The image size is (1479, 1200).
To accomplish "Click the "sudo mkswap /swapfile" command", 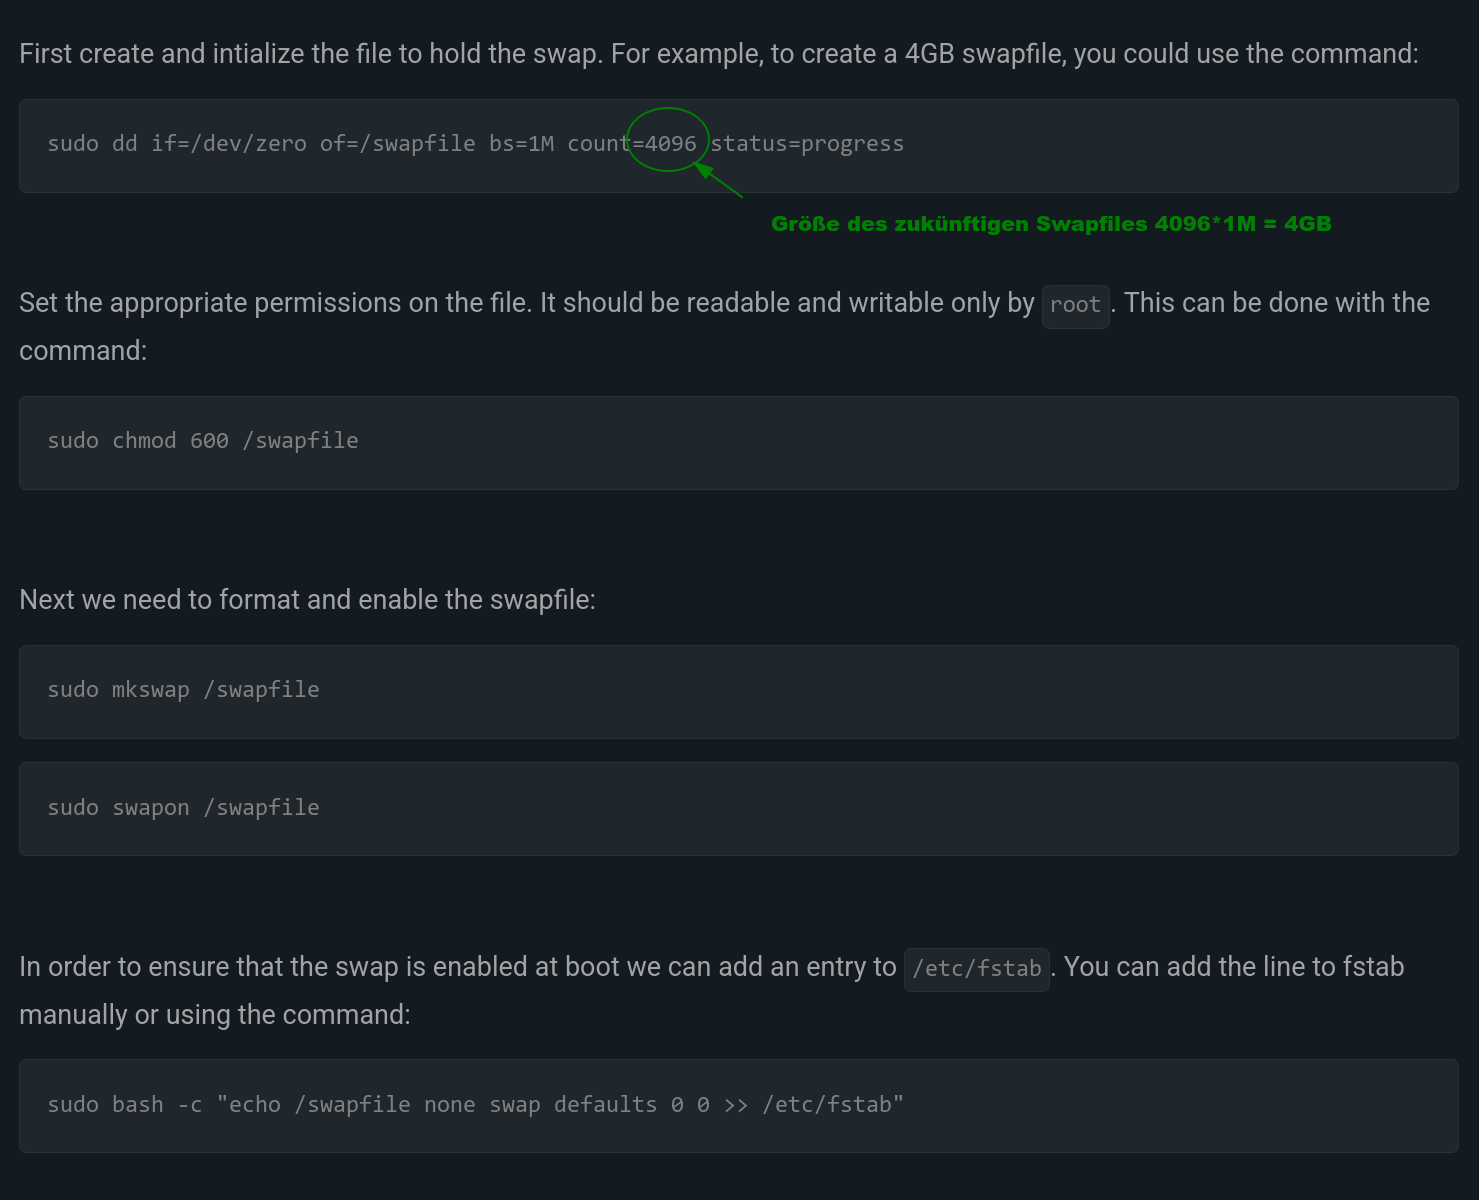I will coord(183,690).
